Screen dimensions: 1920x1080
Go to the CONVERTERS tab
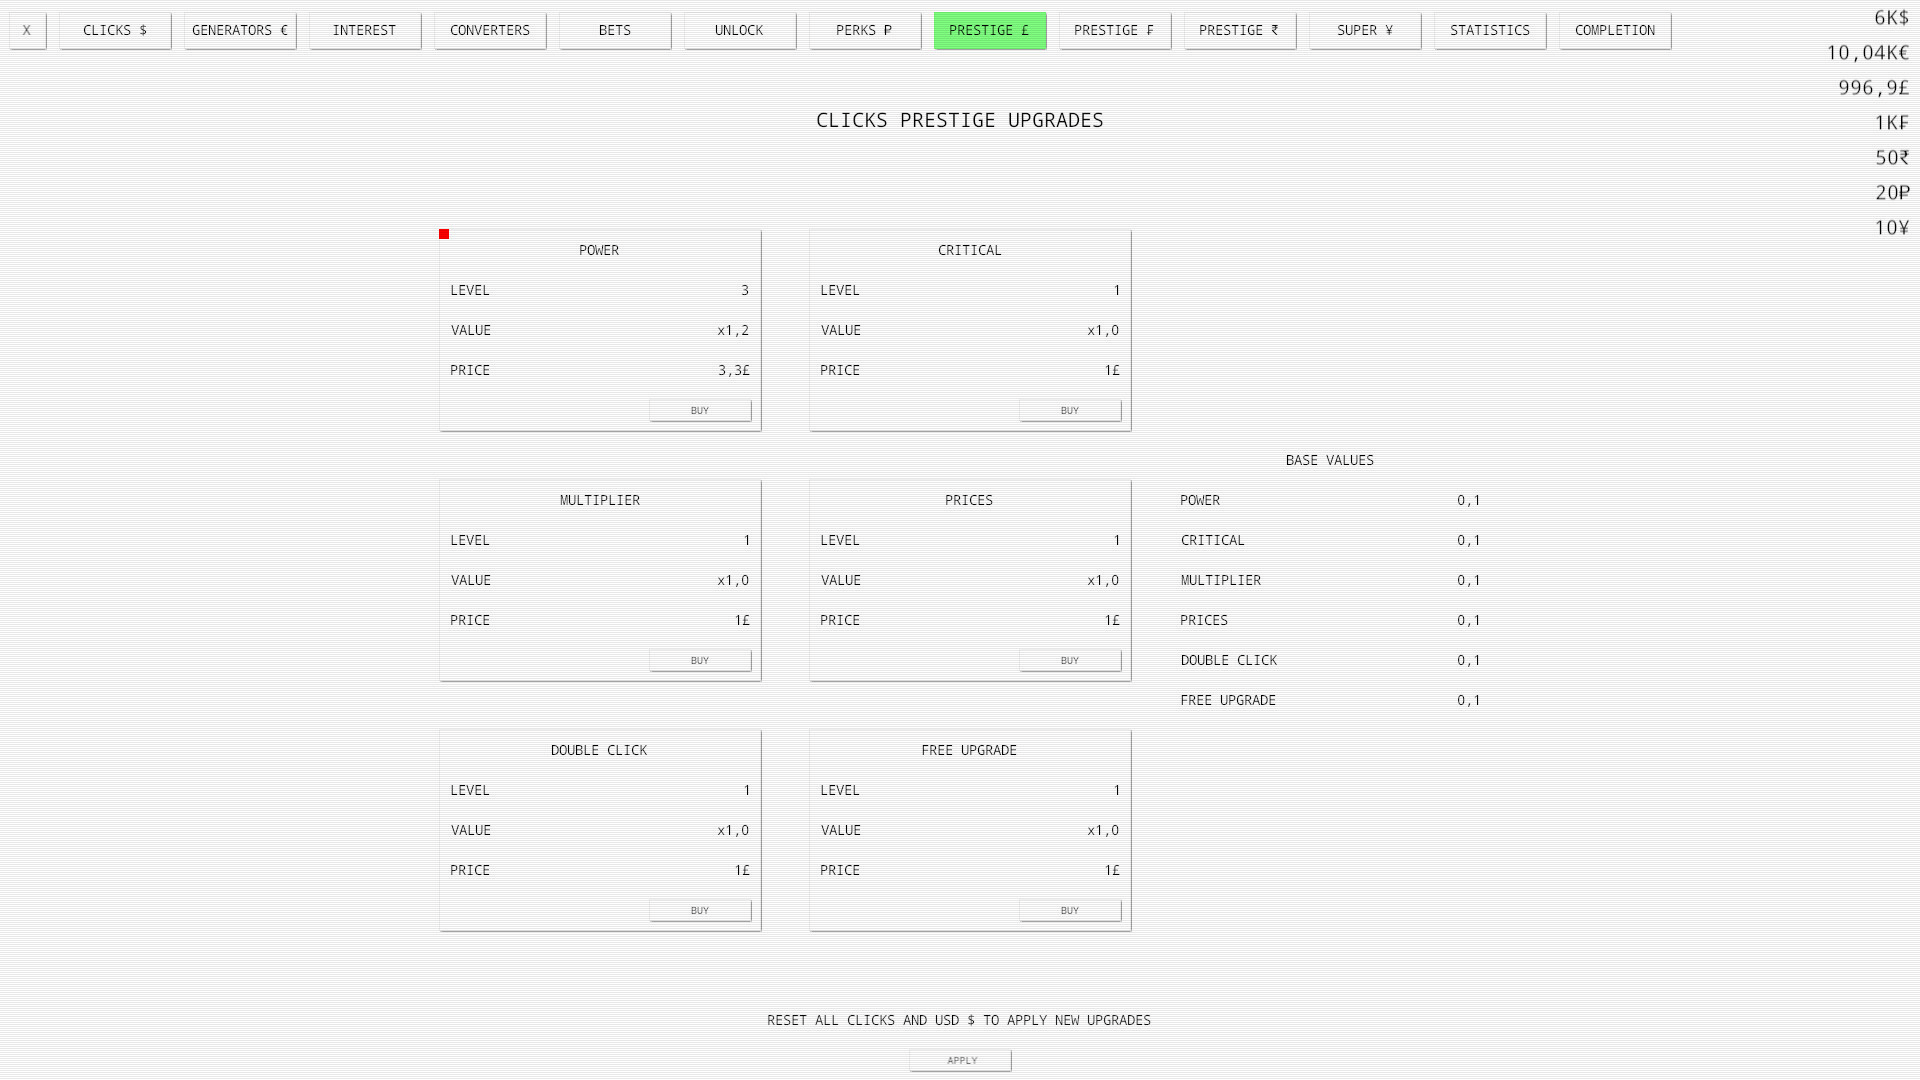tap(490, 30)
